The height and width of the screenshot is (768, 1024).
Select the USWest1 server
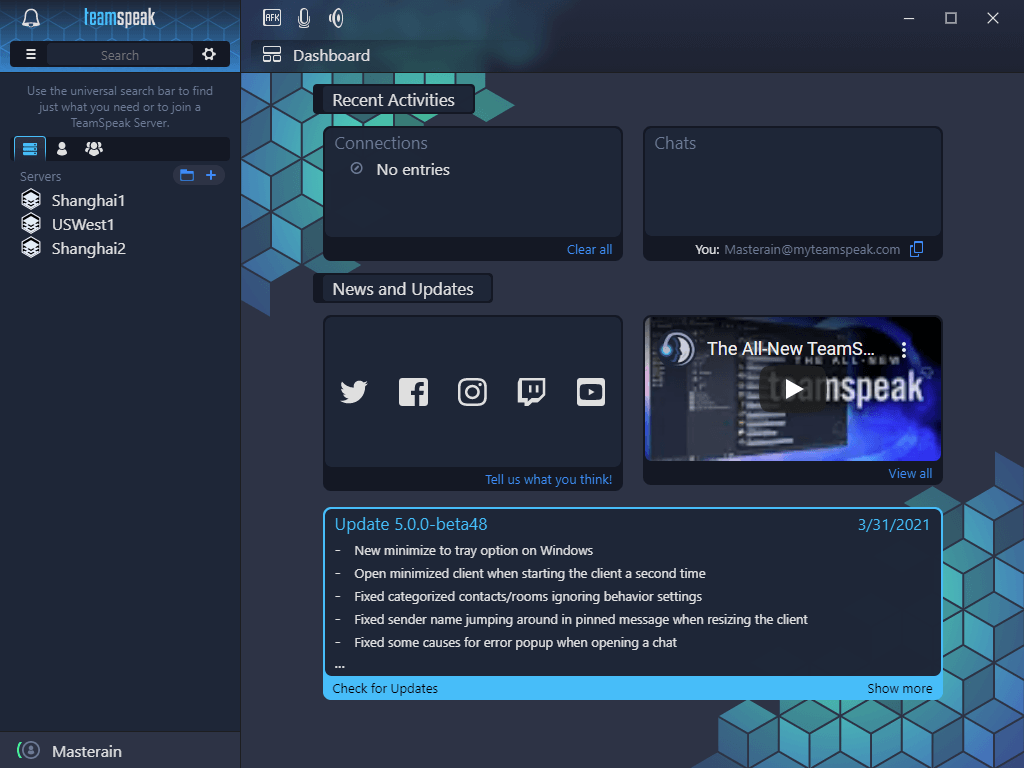tap(83, 224)
